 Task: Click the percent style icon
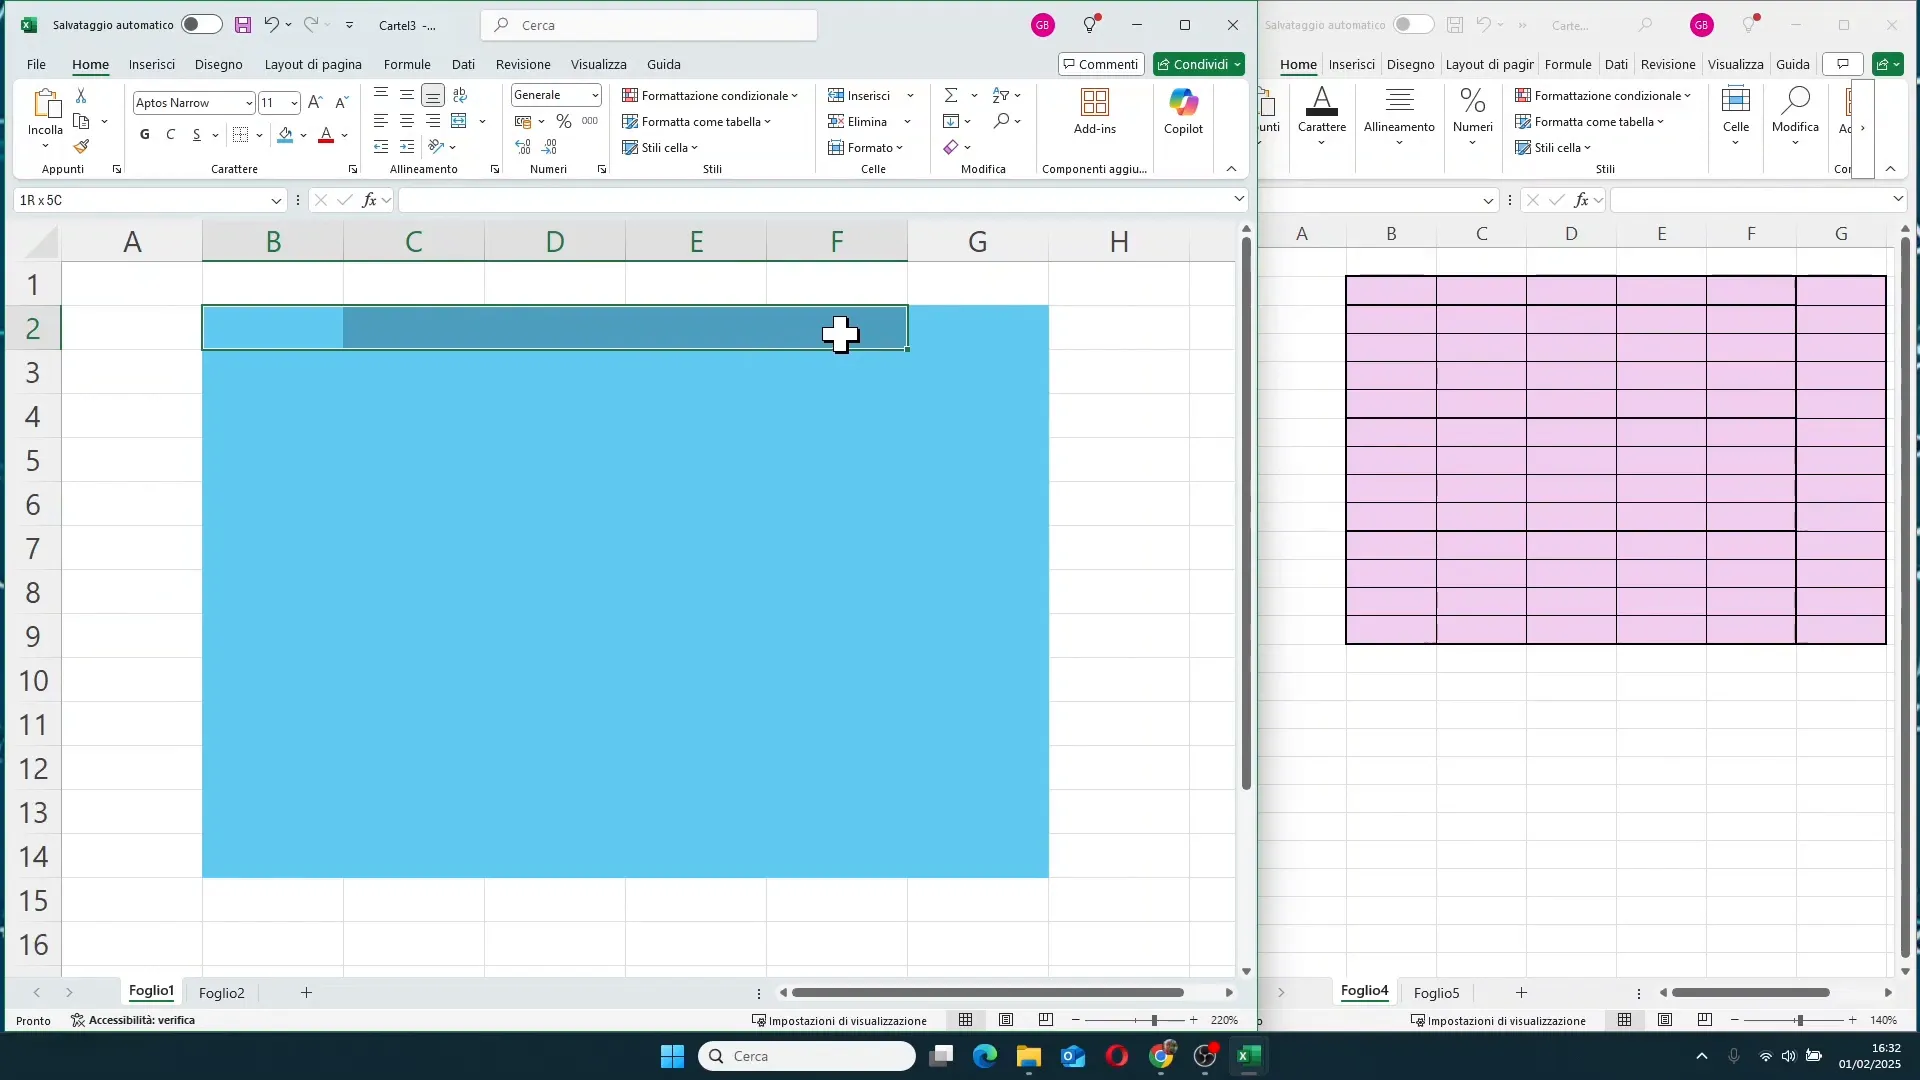pos(564,121)
